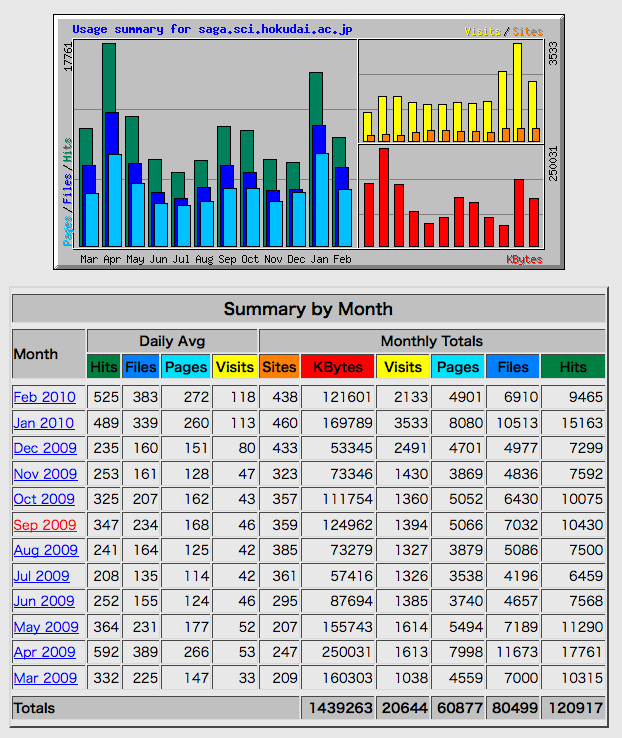Open the Aug 2009 monthly report link

pos(46,550)
